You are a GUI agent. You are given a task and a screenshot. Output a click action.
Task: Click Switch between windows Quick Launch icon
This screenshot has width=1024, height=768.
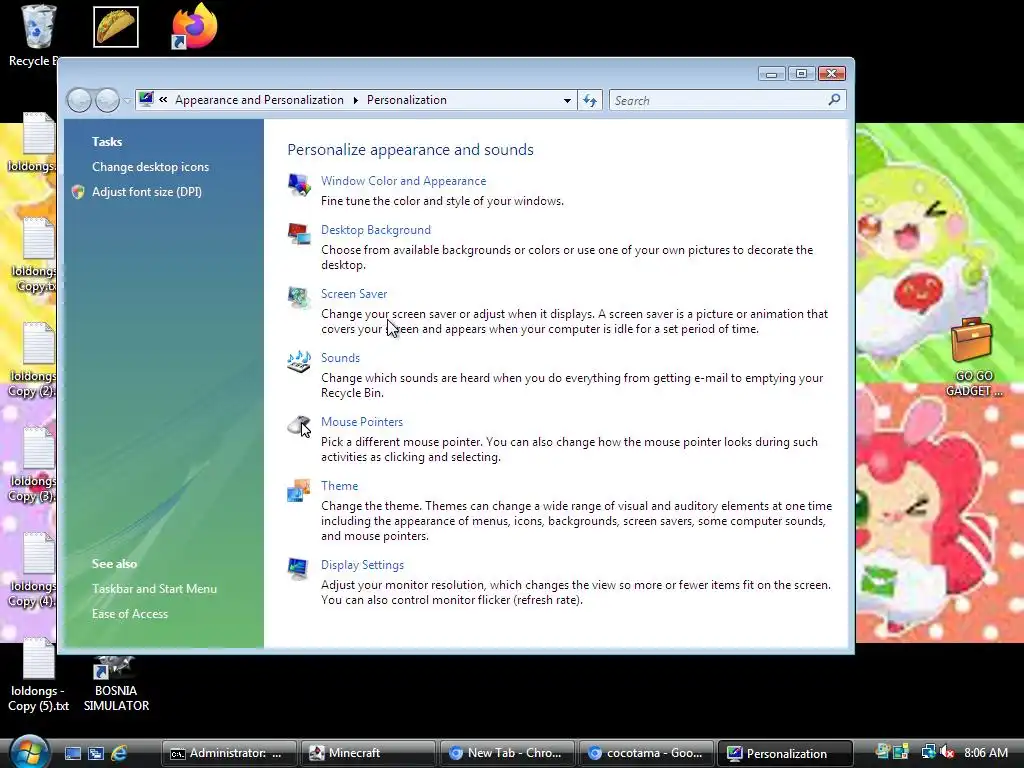point(96,754)
